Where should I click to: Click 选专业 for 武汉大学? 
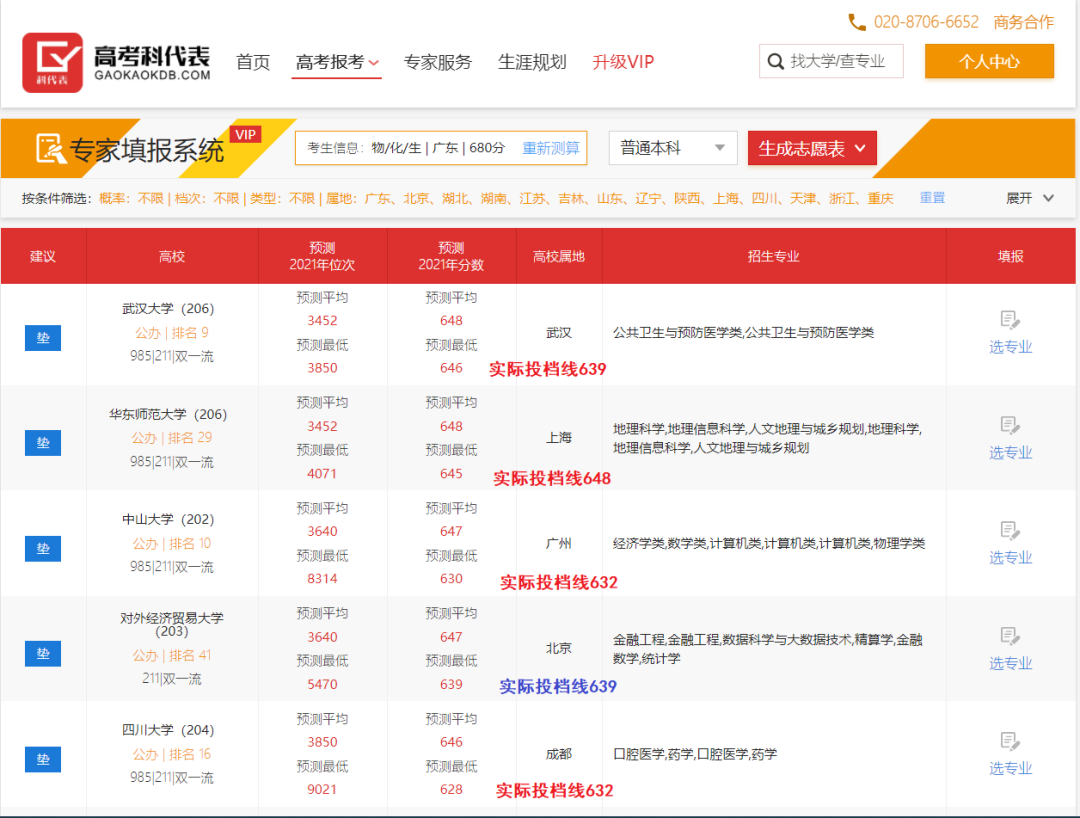(1010, 347)
